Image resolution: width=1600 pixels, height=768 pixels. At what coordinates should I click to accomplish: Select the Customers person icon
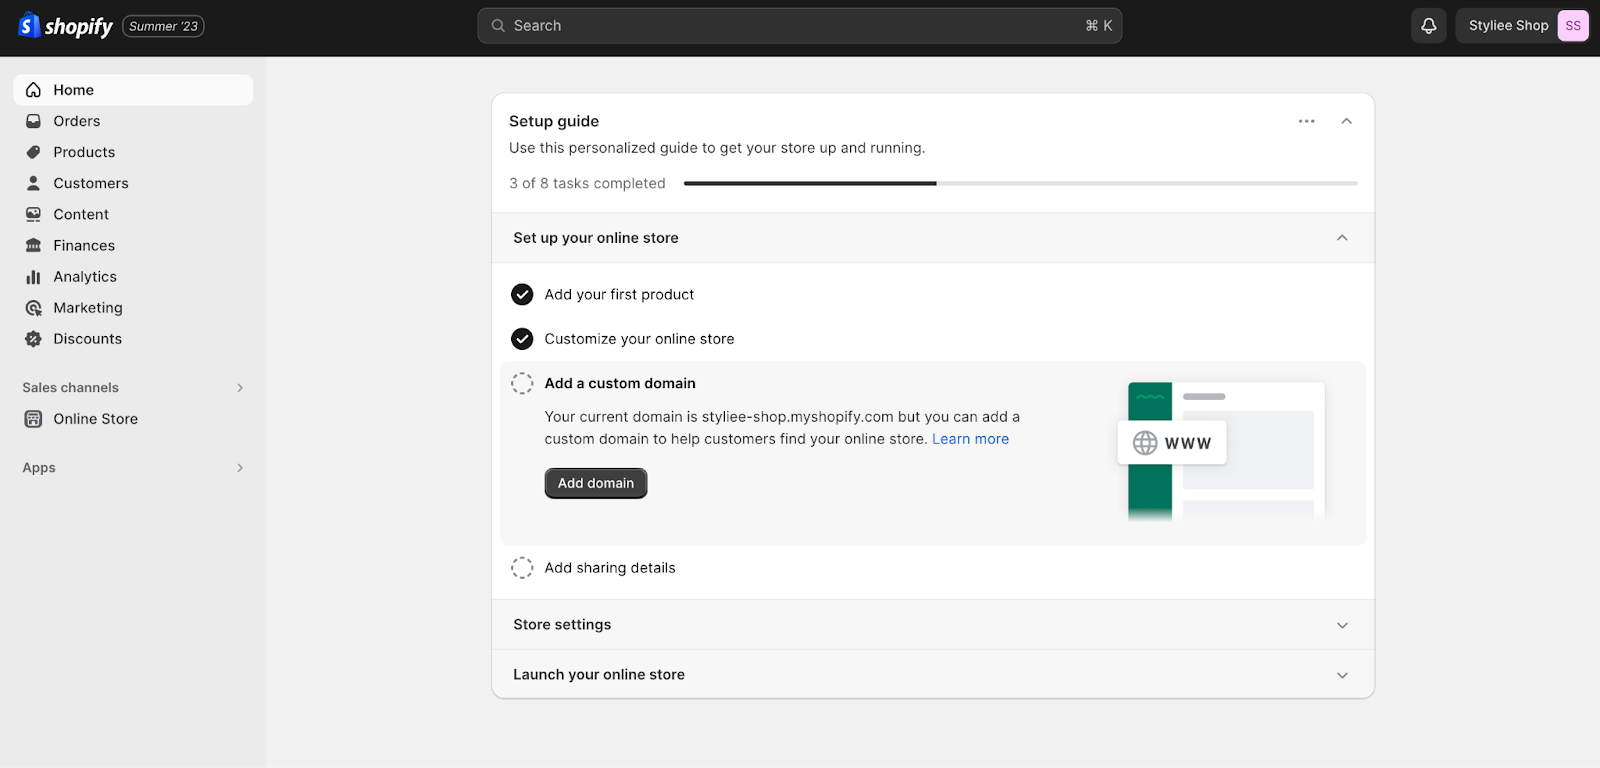tap(33, 183)
